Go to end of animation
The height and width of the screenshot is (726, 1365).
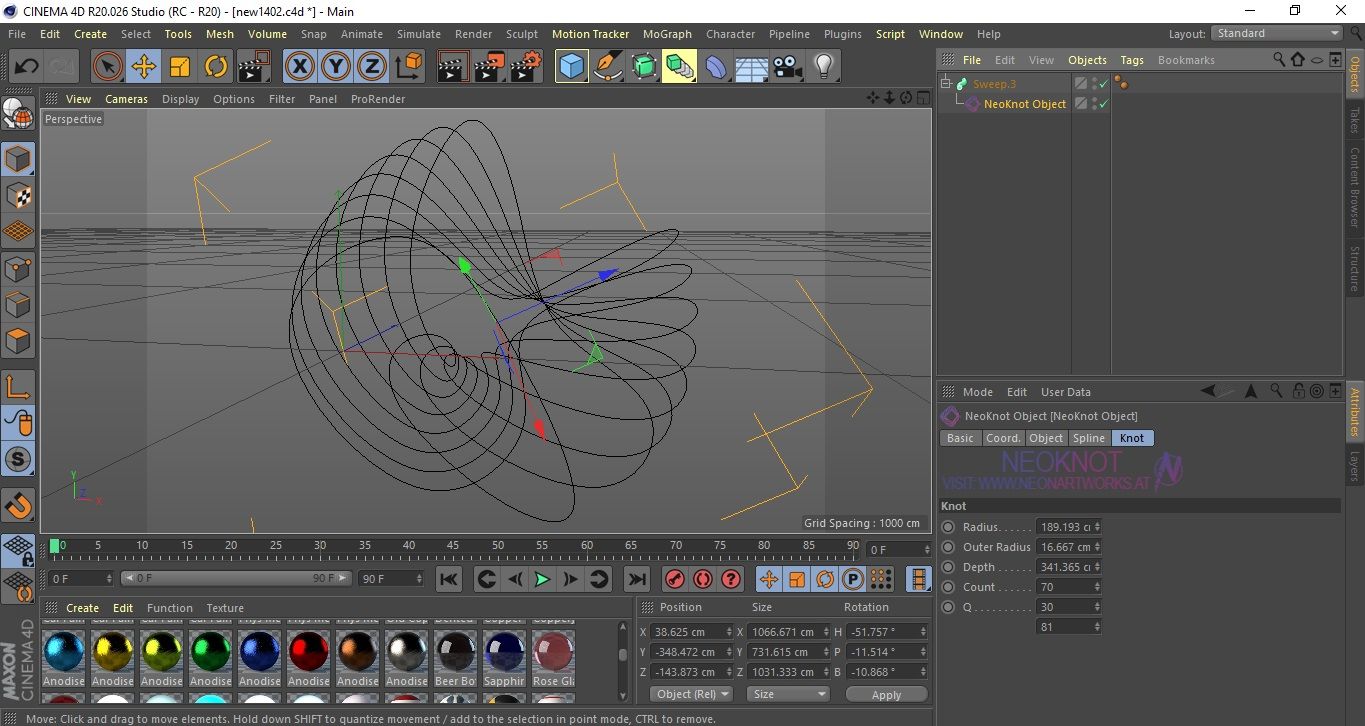[637, 579]
